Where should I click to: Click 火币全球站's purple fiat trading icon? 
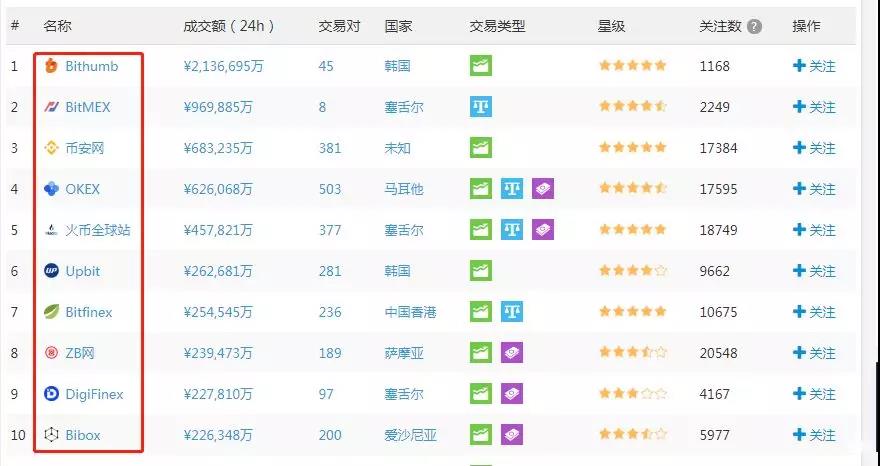(543, 230)
